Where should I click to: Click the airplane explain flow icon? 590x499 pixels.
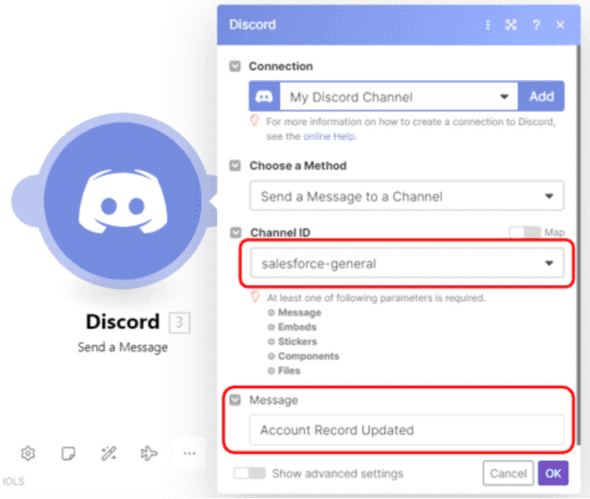coord(149,453)
